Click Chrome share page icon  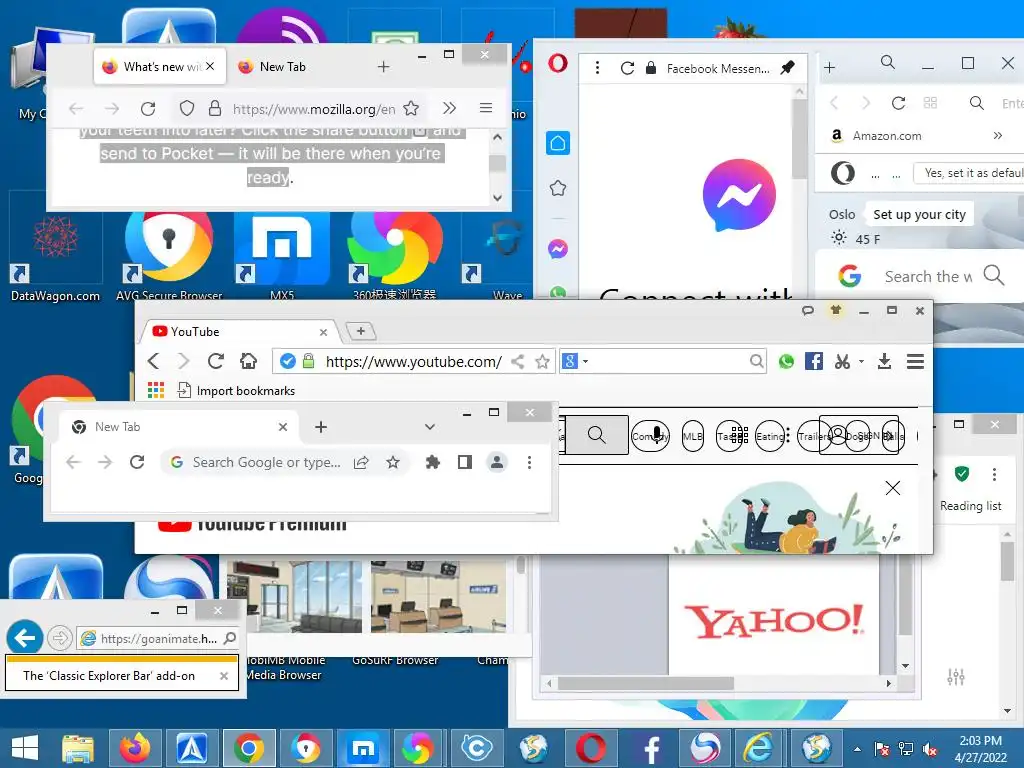pos(361,462)
